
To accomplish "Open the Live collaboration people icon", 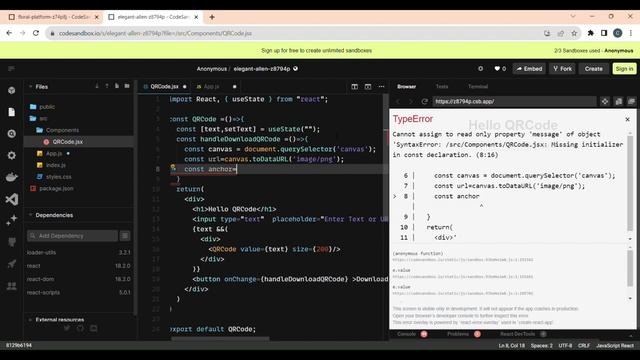I will click(x=11, y=286).
